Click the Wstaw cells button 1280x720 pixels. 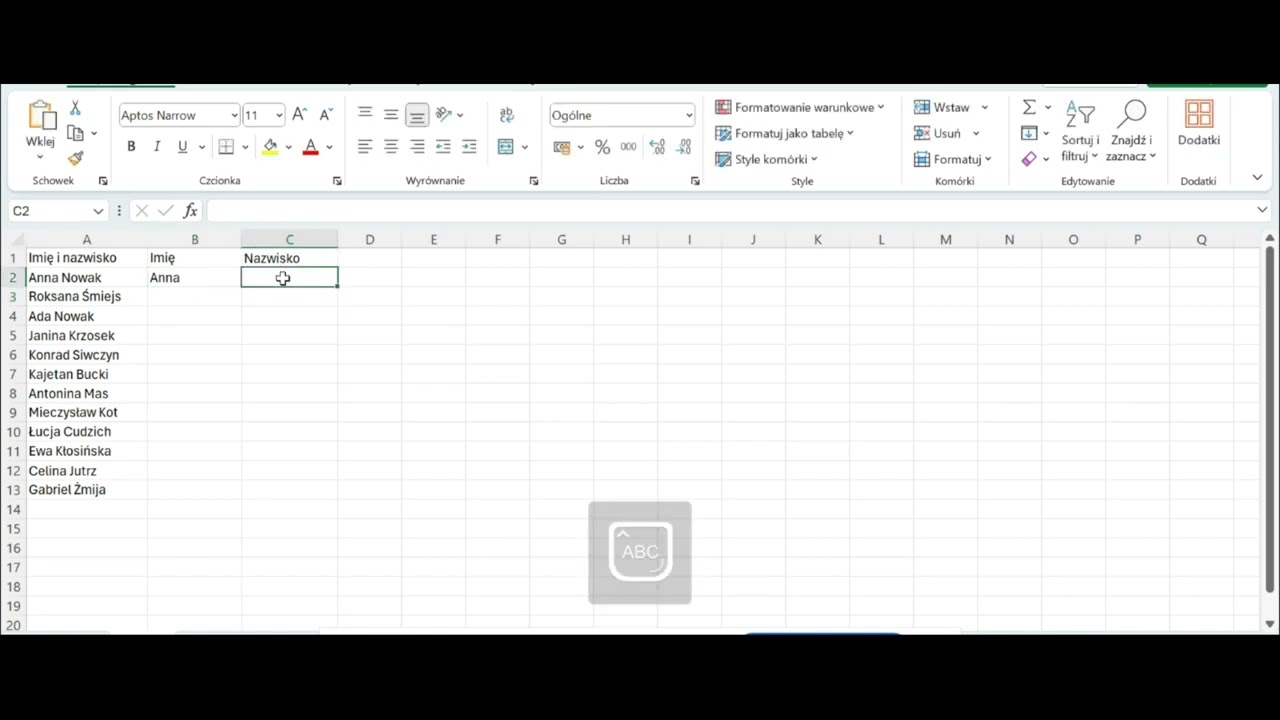pos(942,107)
